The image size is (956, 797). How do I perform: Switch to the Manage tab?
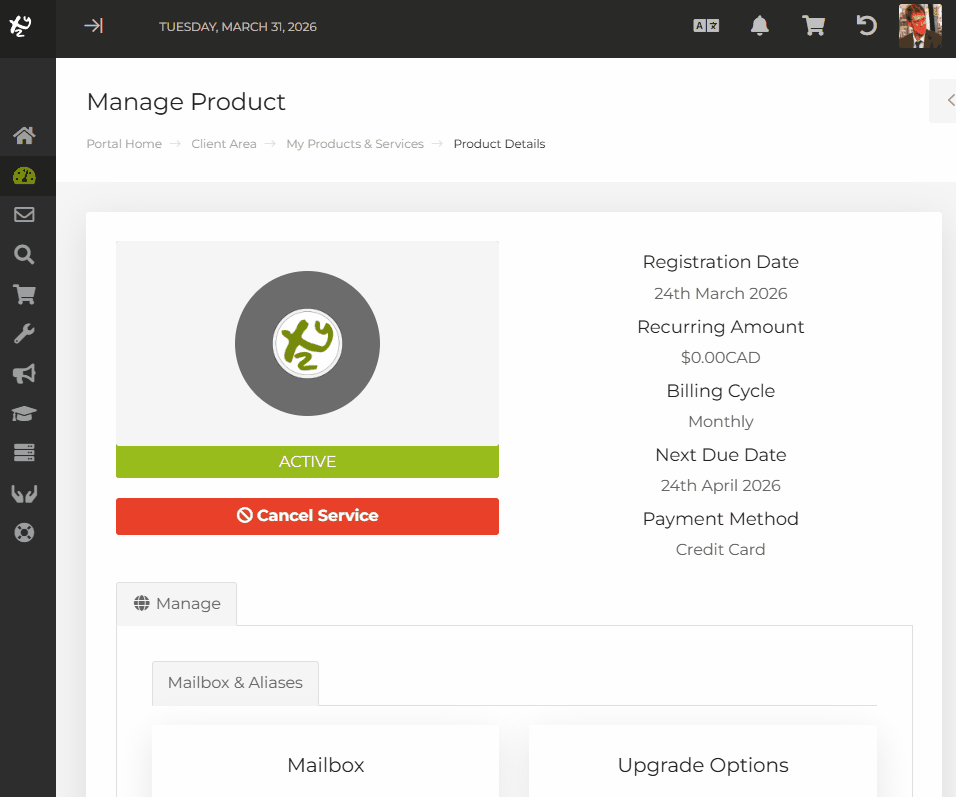click(x=177, y=604)
